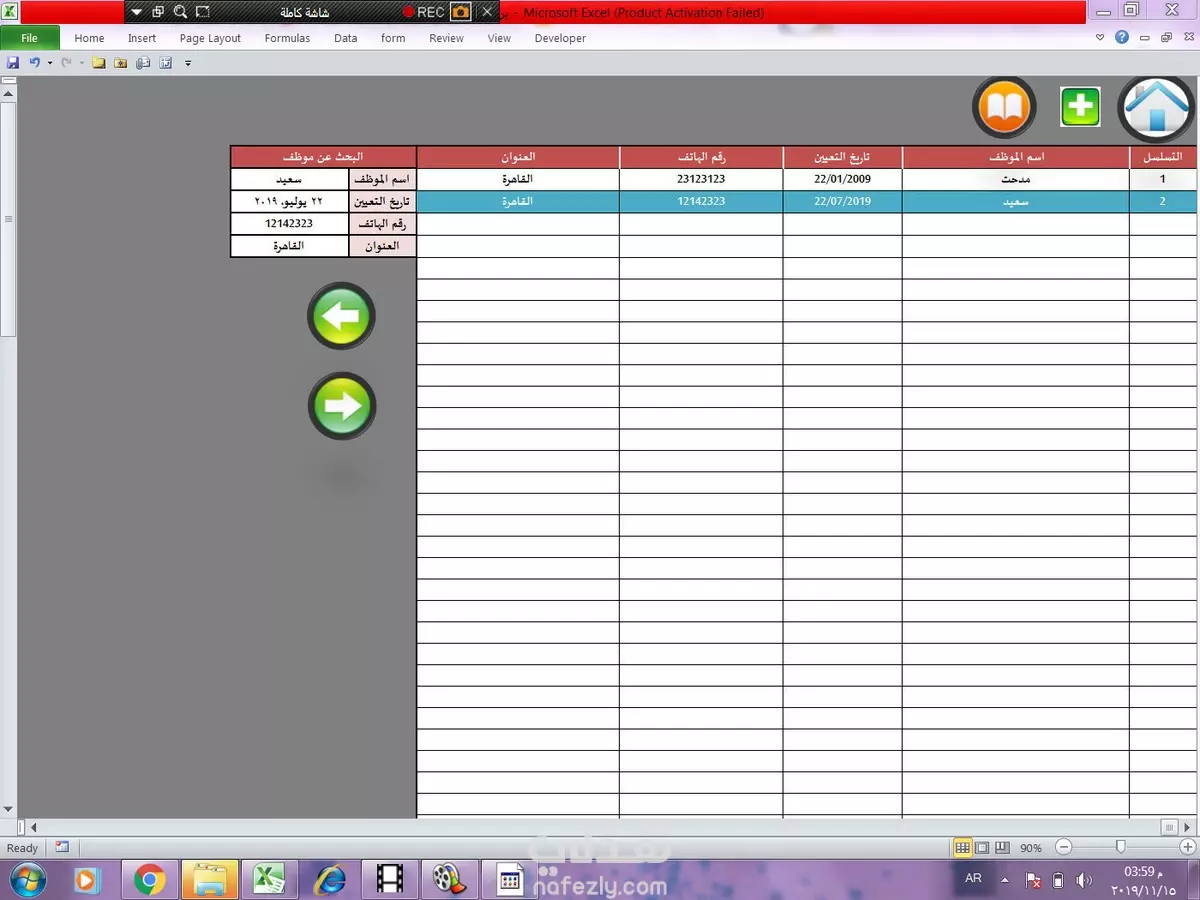Open the Page Layout tab
The width and height of the screenshot is (1200, 900).
coord(210,38)
